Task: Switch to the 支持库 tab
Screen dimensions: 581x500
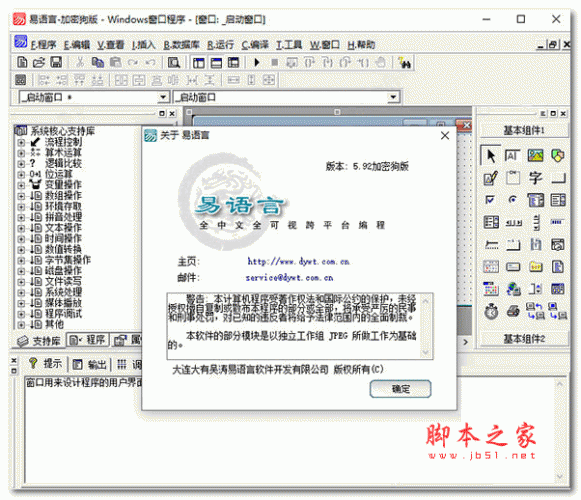Action: [x=39, y=341]
